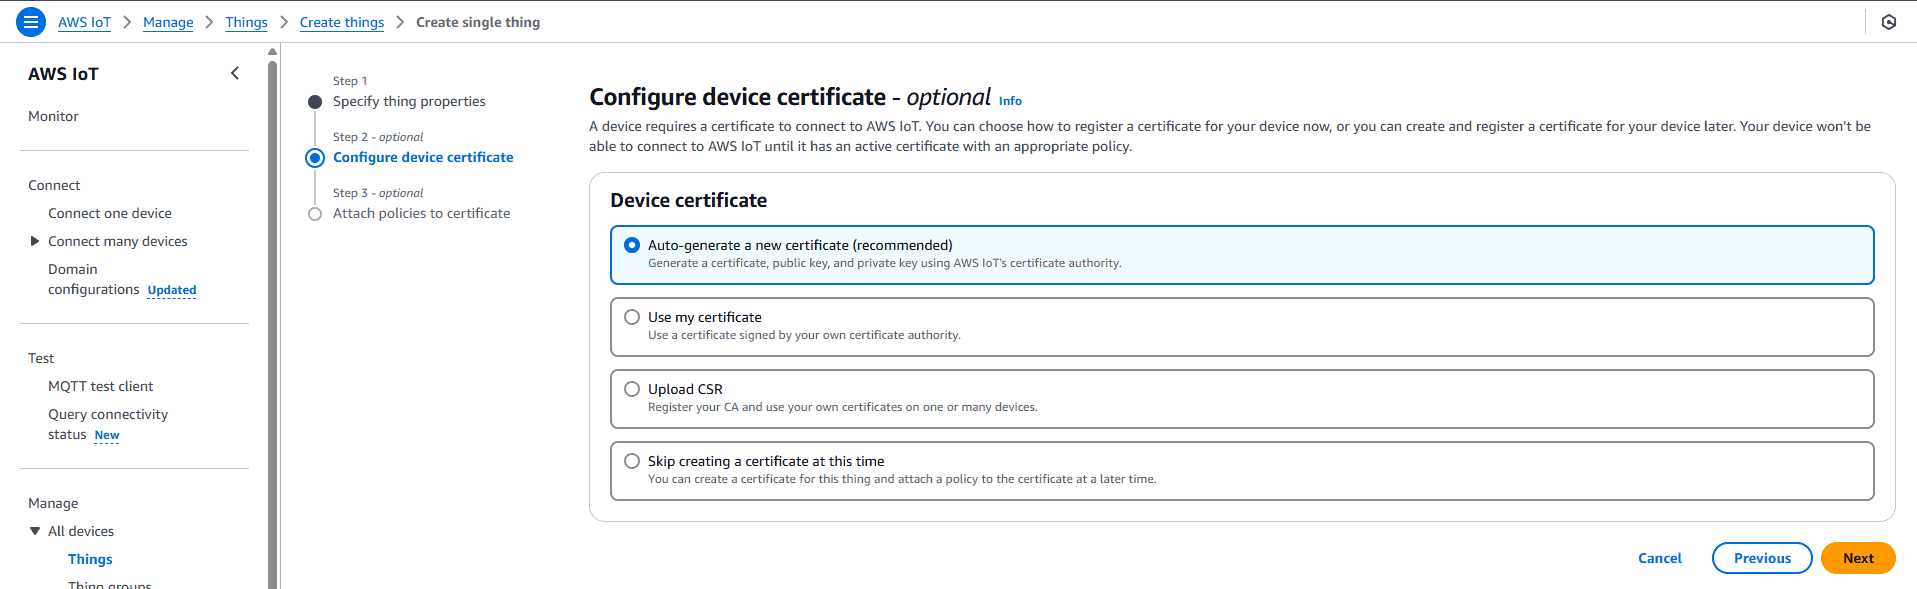Image resolution: width=1917 pixels, height=589 pixels.
Task: Go back with the Previous button
Action: tap(1761, 558)
